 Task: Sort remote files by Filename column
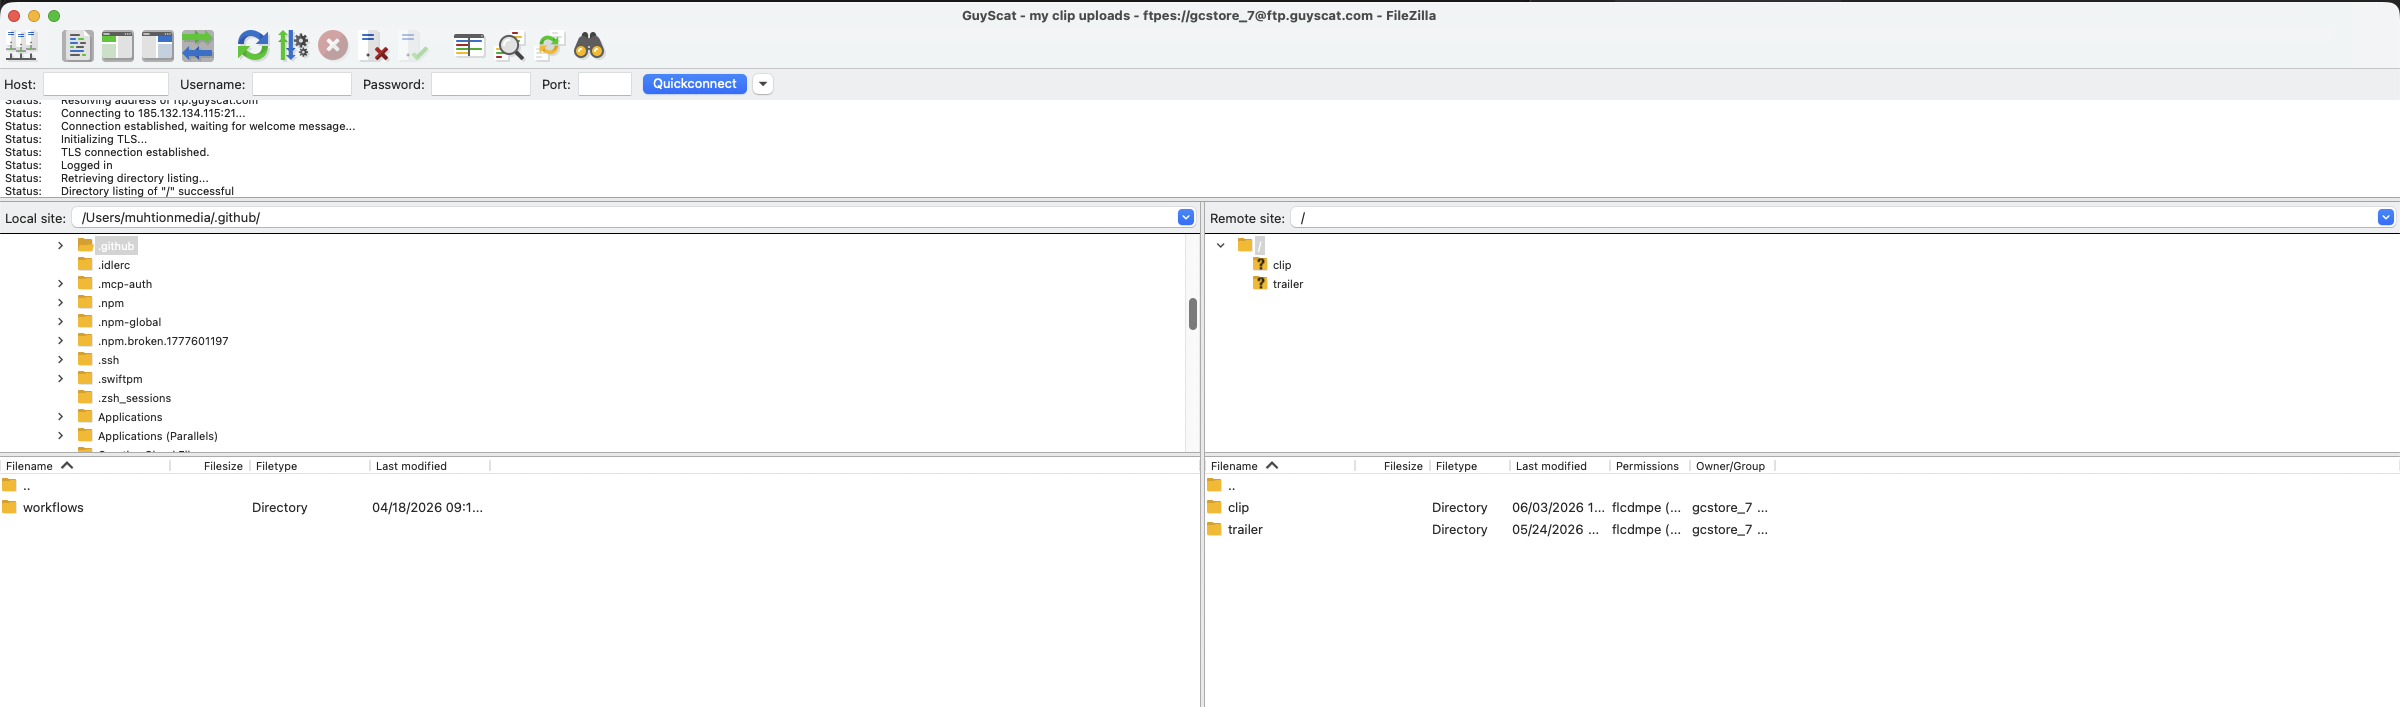coord(1280,466)
